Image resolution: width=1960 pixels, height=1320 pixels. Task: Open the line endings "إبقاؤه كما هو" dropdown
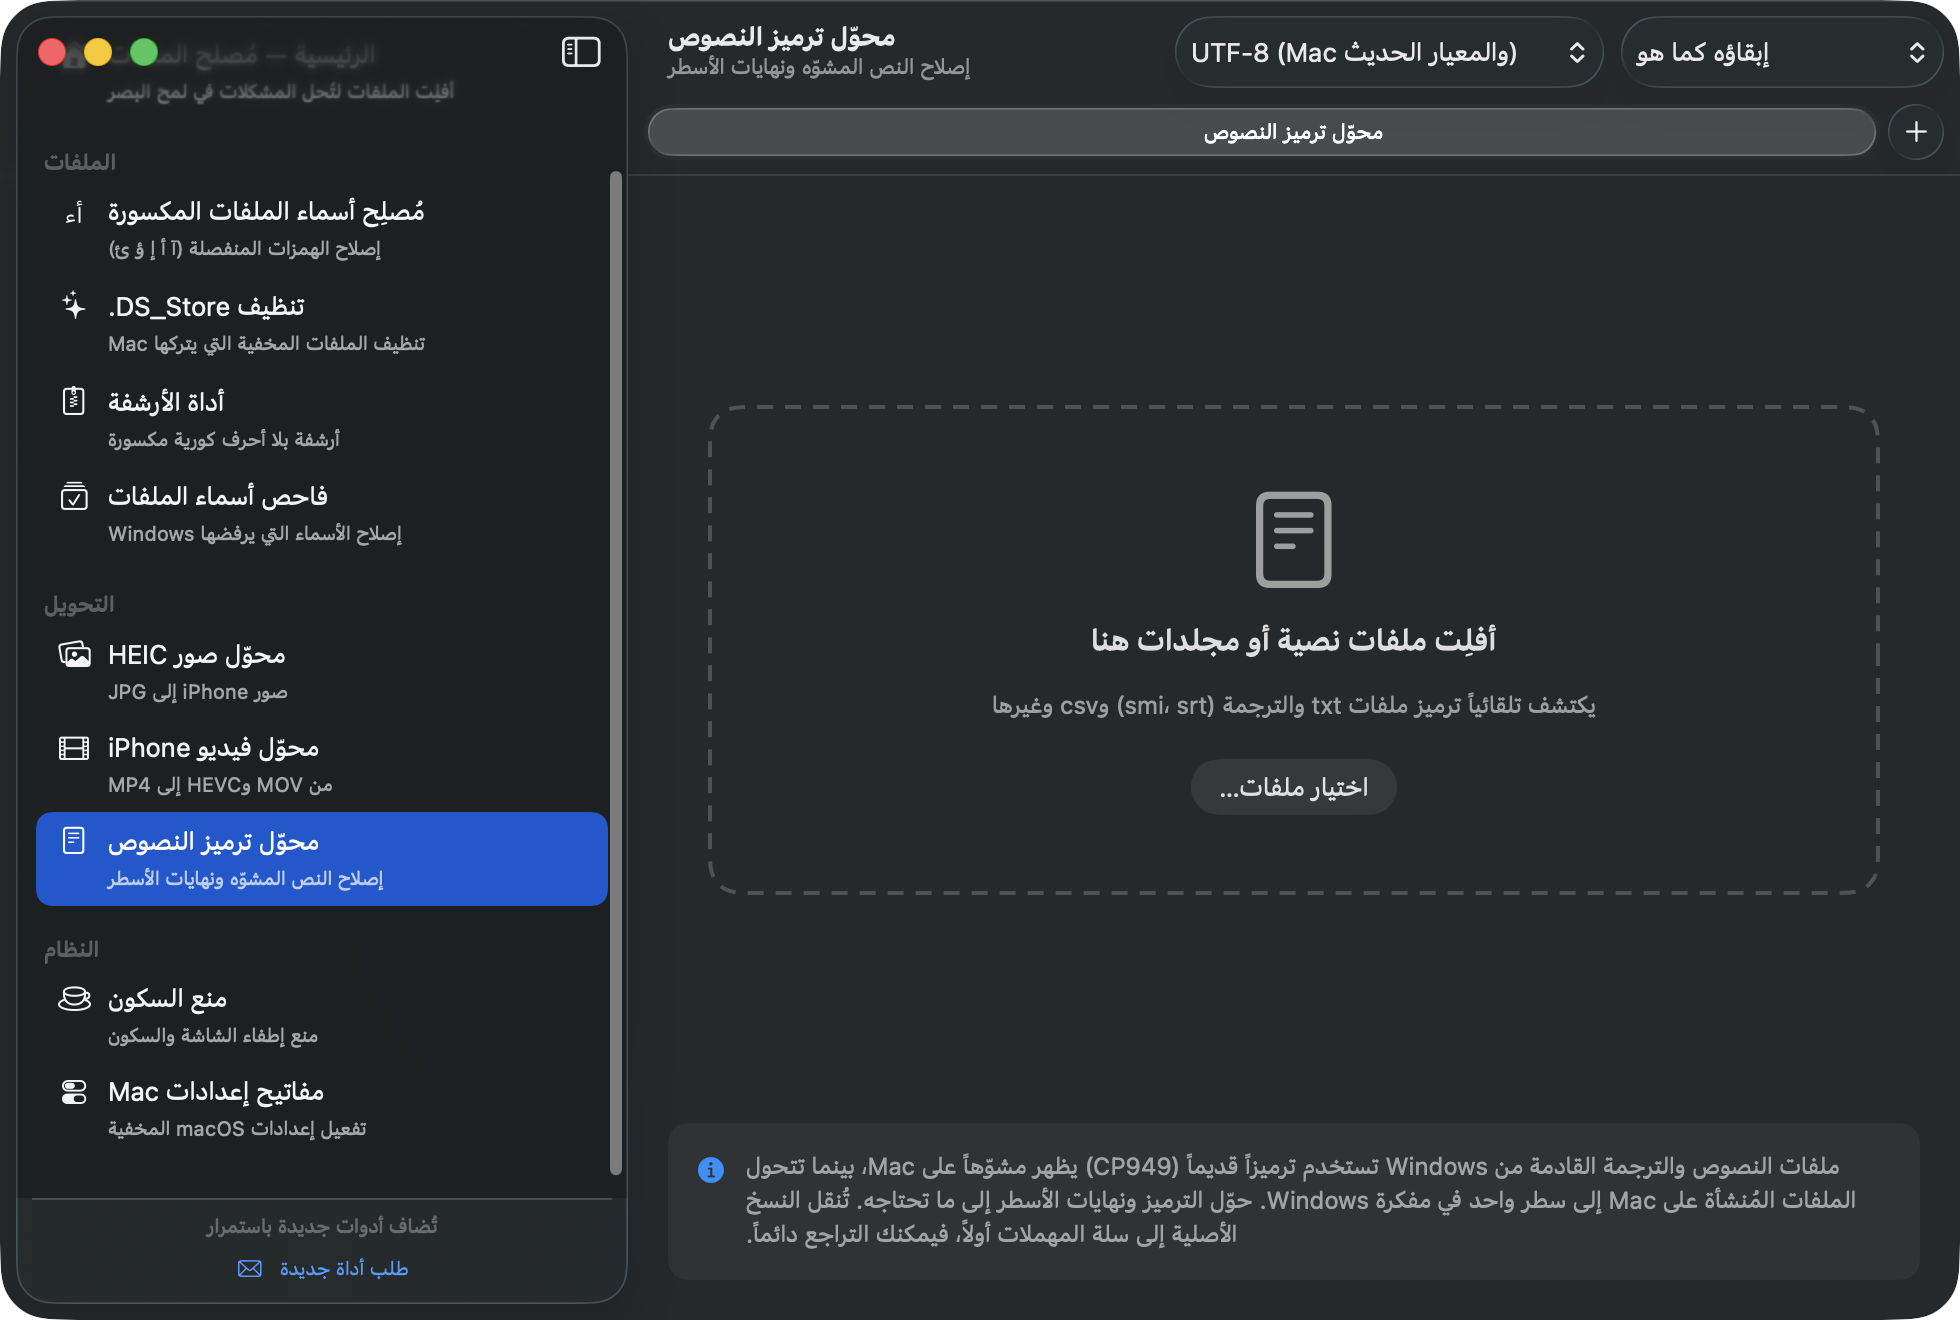pos(1781,52)
